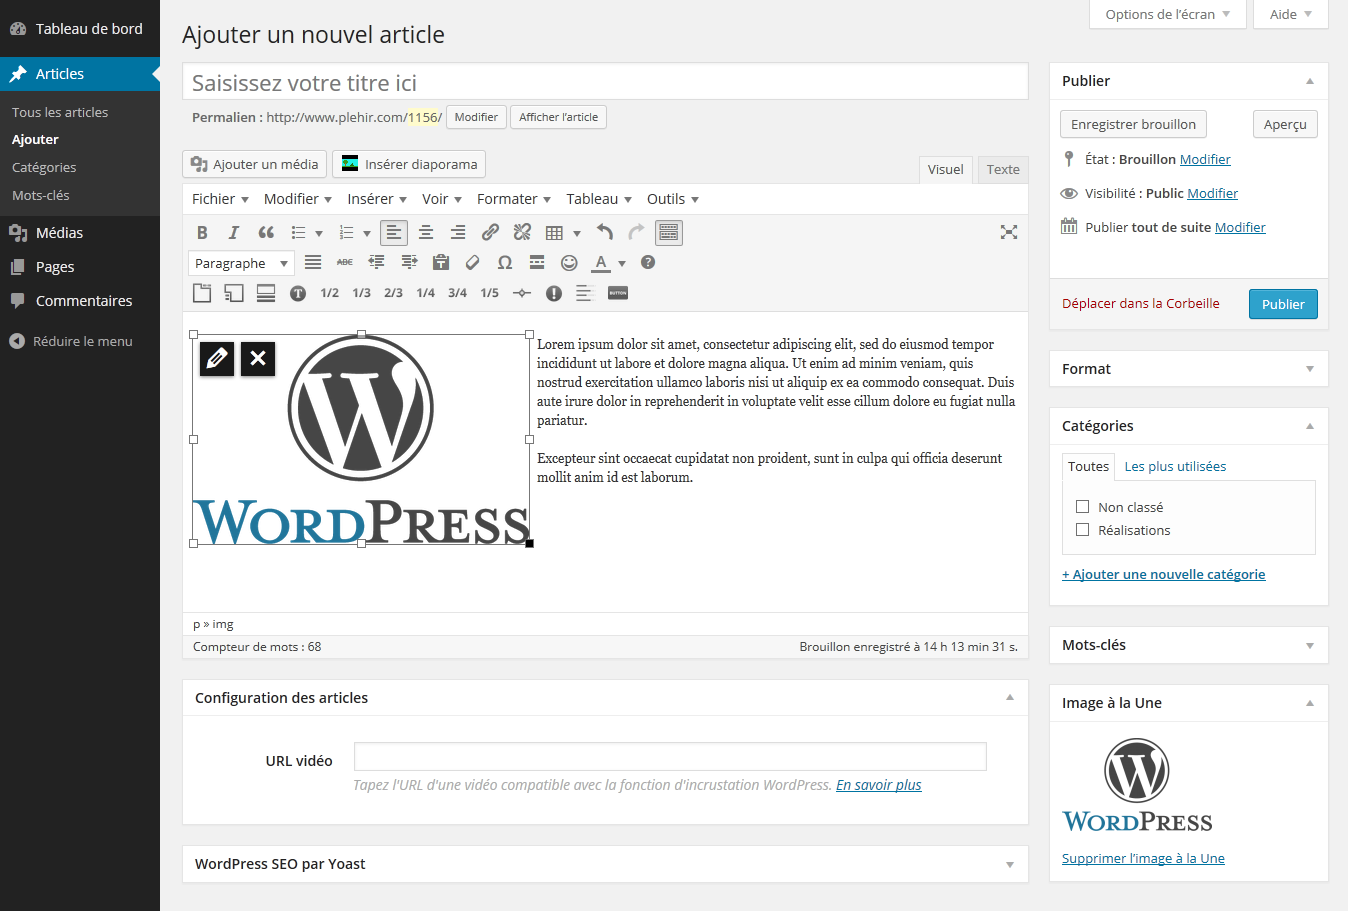Center align text
The height and width of the screenshot is (911, 1348).
pos(426,233)
